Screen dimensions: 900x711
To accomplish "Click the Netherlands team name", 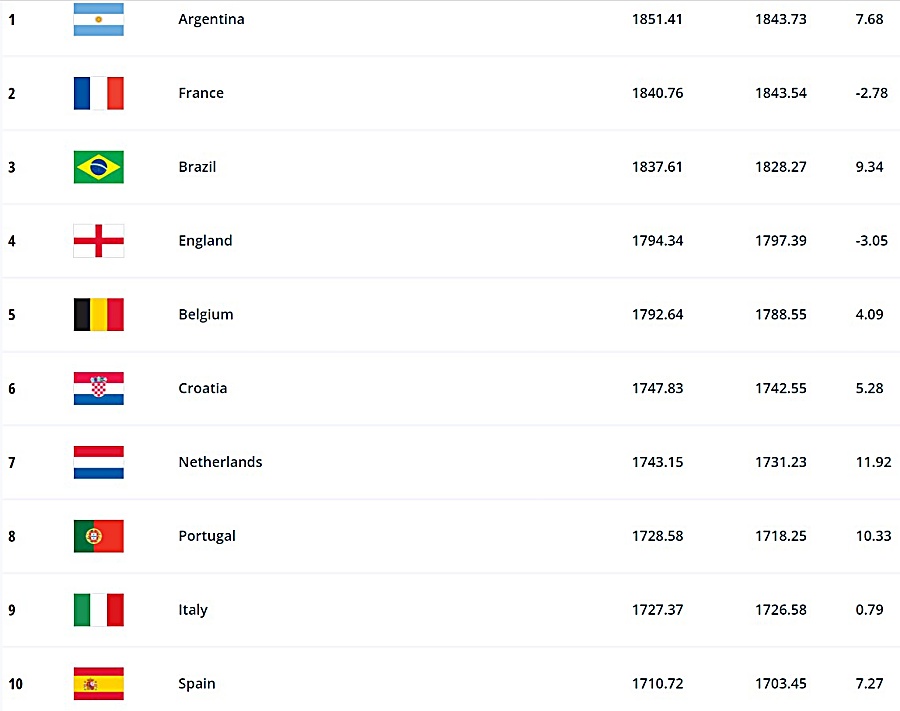I will pos(220,462).
